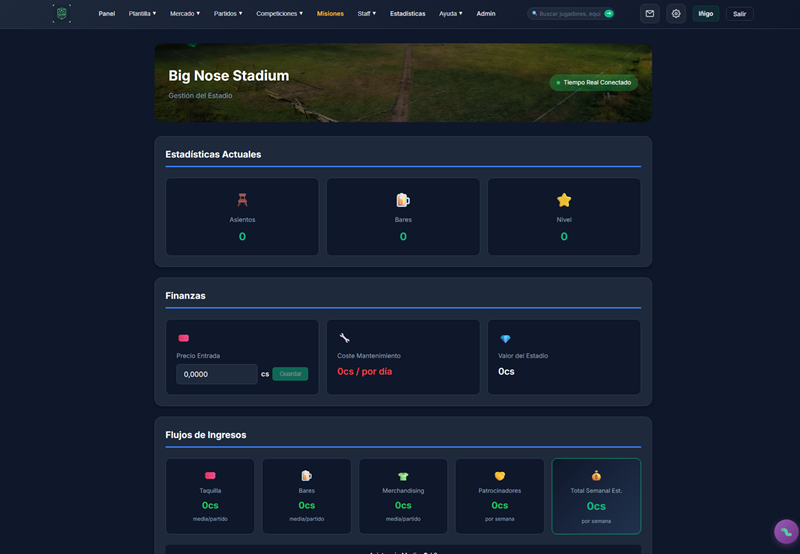Click the Merchandising shirt icon
This screenshot has height=554, width=800.
click(x=403, y=476)
